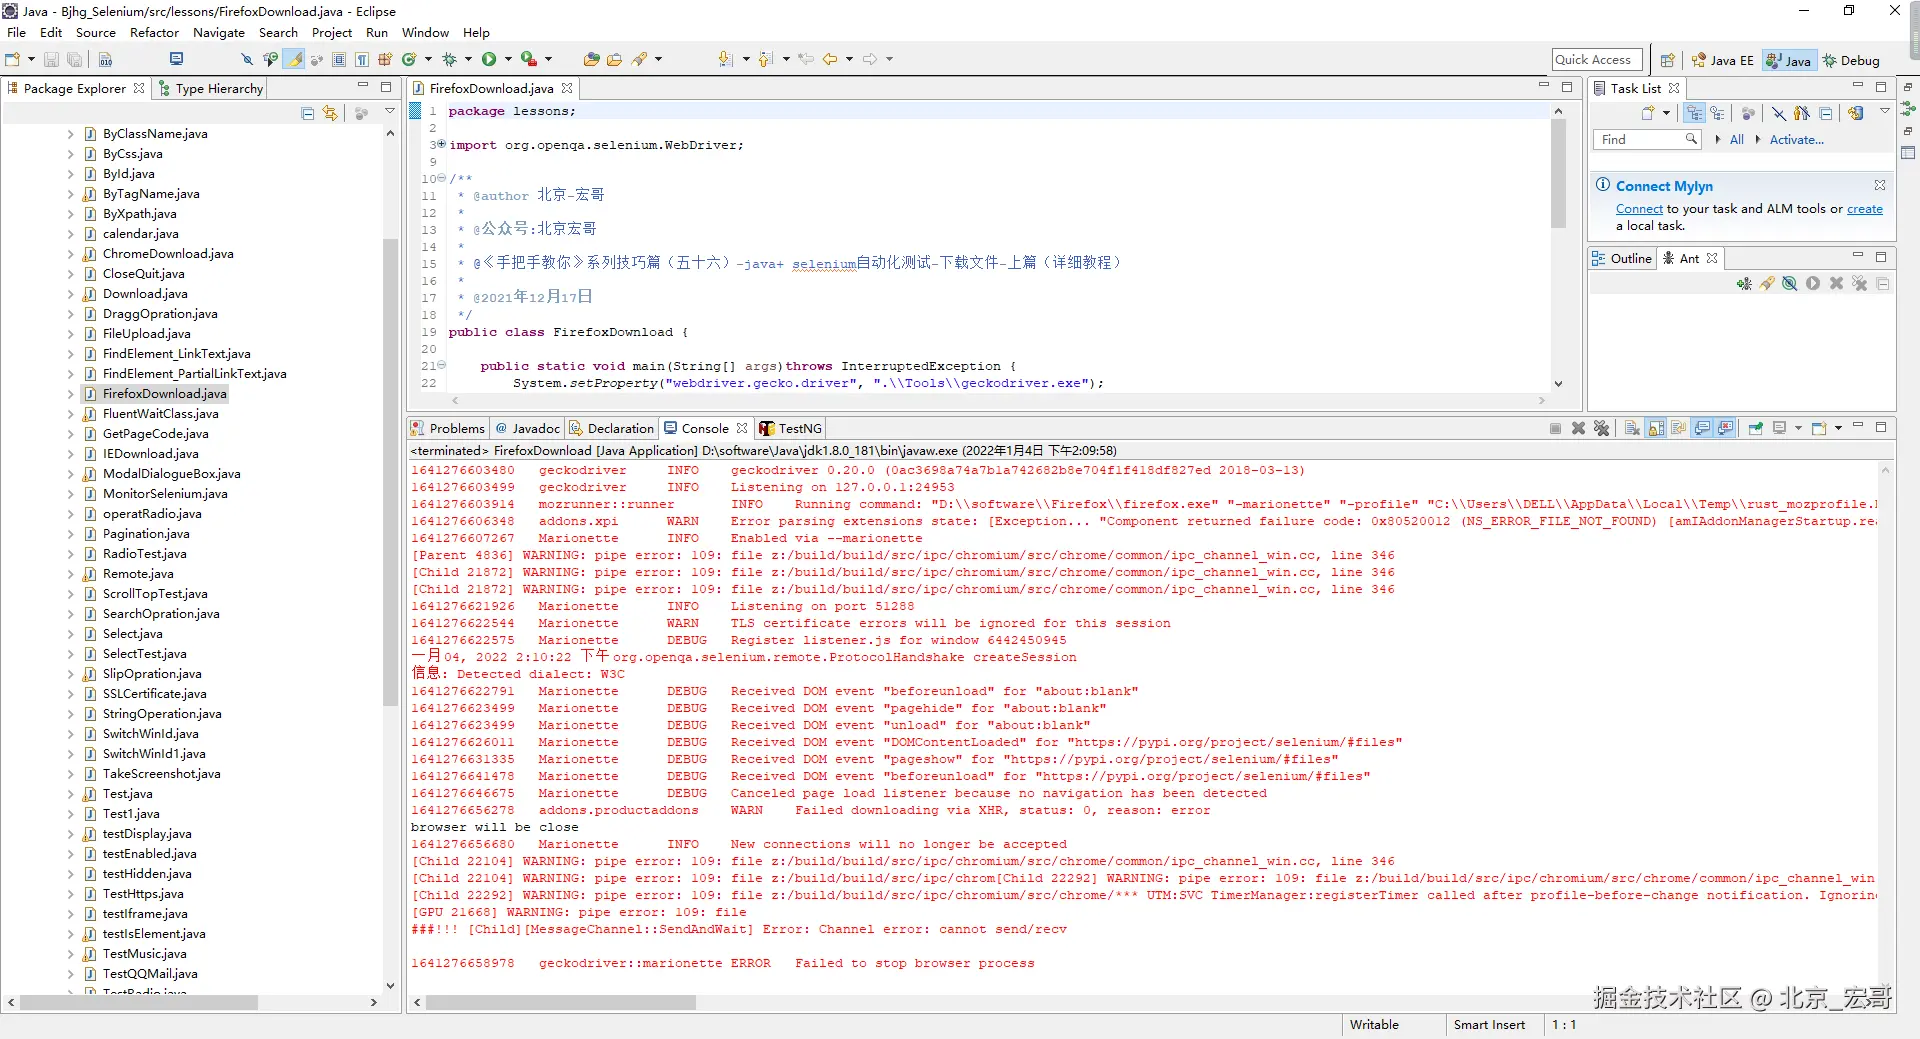The width and height of the screenshot is (1920, 1039).
Task: Navigate Back with the yellow left arrow
Action: coord(830,60)
